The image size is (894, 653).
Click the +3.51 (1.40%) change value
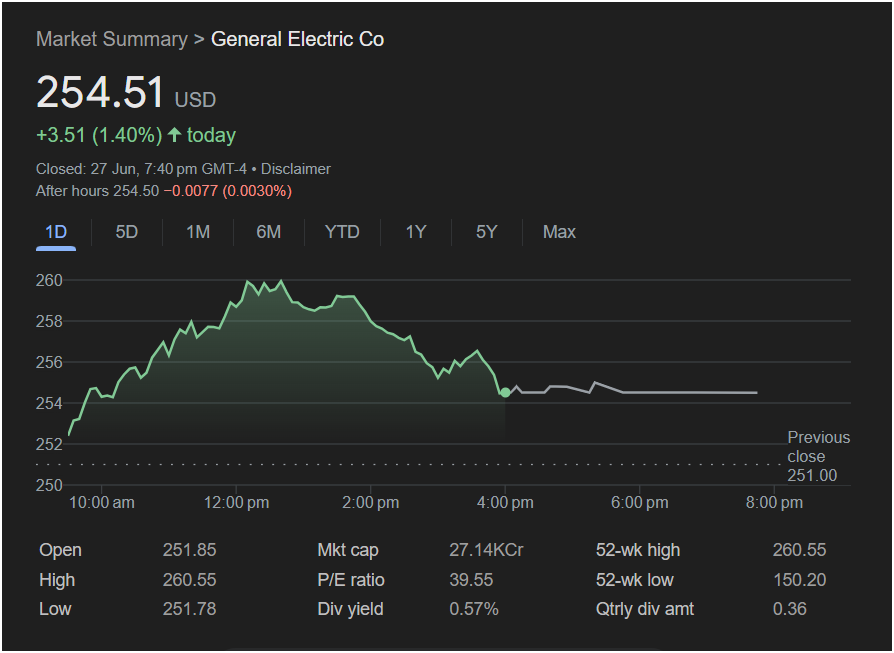pyautogui.click(x=99, y=135)
